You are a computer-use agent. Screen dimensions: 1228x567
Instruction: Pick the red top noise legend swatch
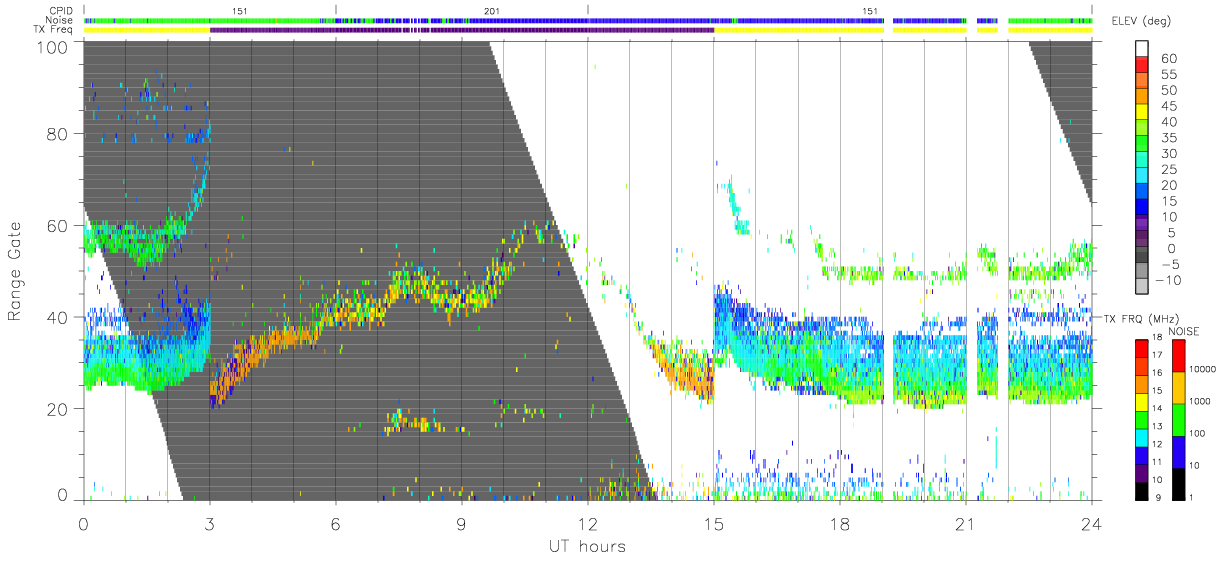click(1178, 356)
